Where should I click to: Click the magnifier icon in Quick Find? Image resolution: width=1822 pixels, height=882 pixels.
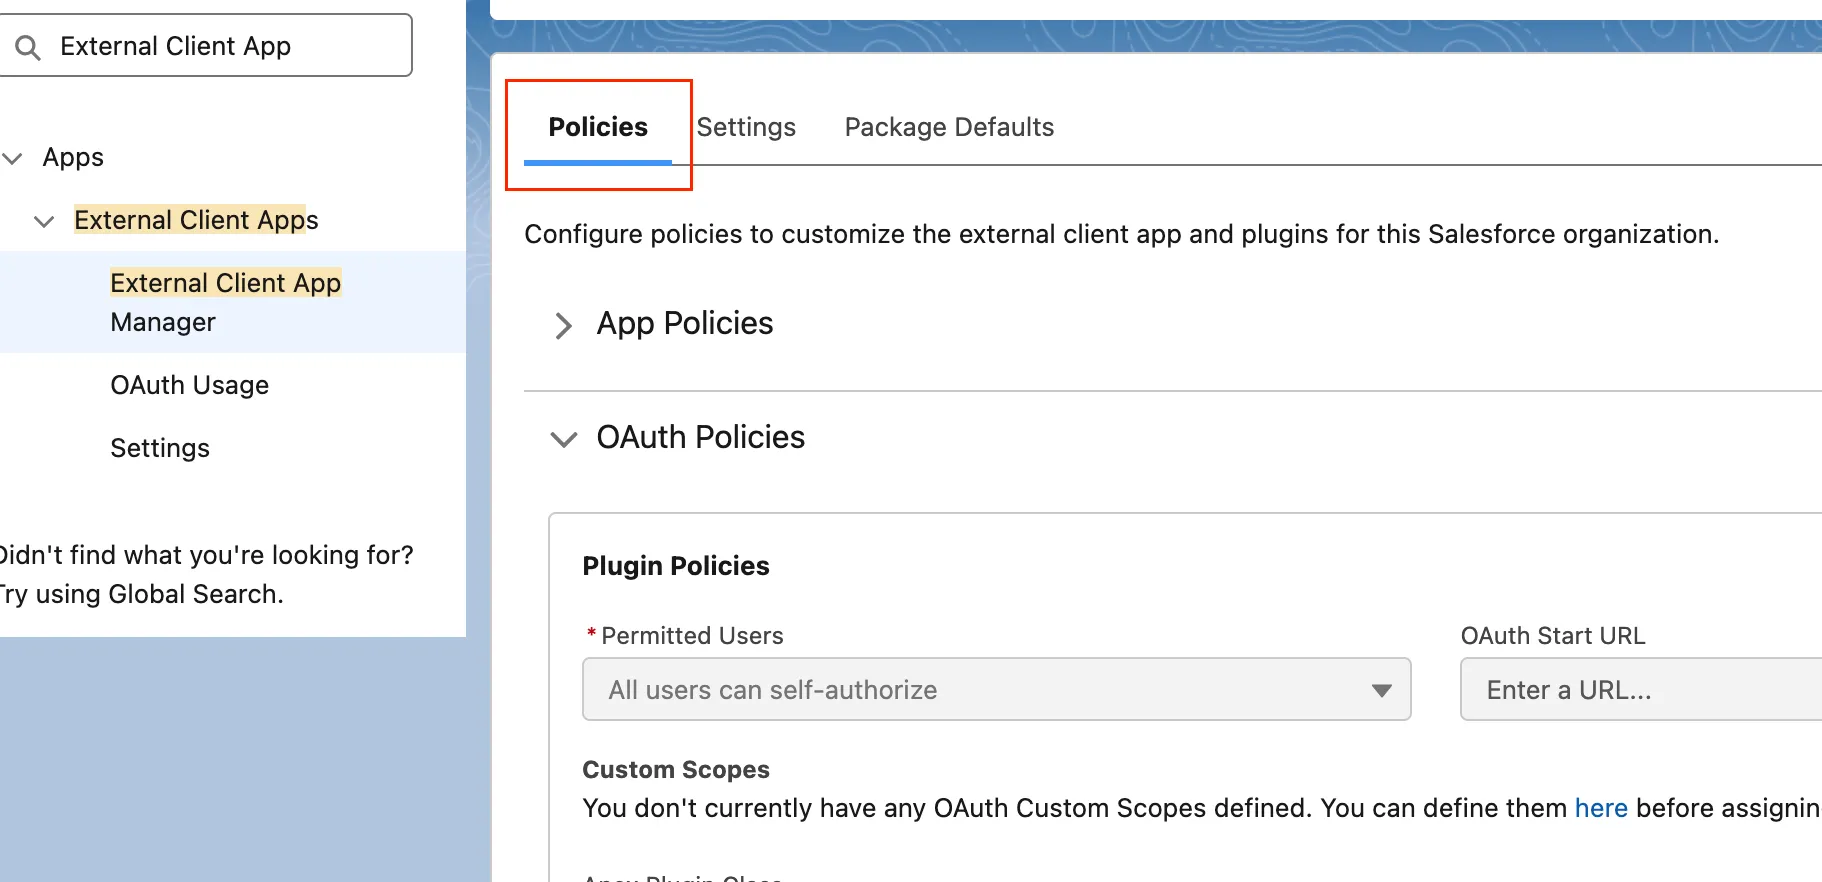(x=28, y=47)
